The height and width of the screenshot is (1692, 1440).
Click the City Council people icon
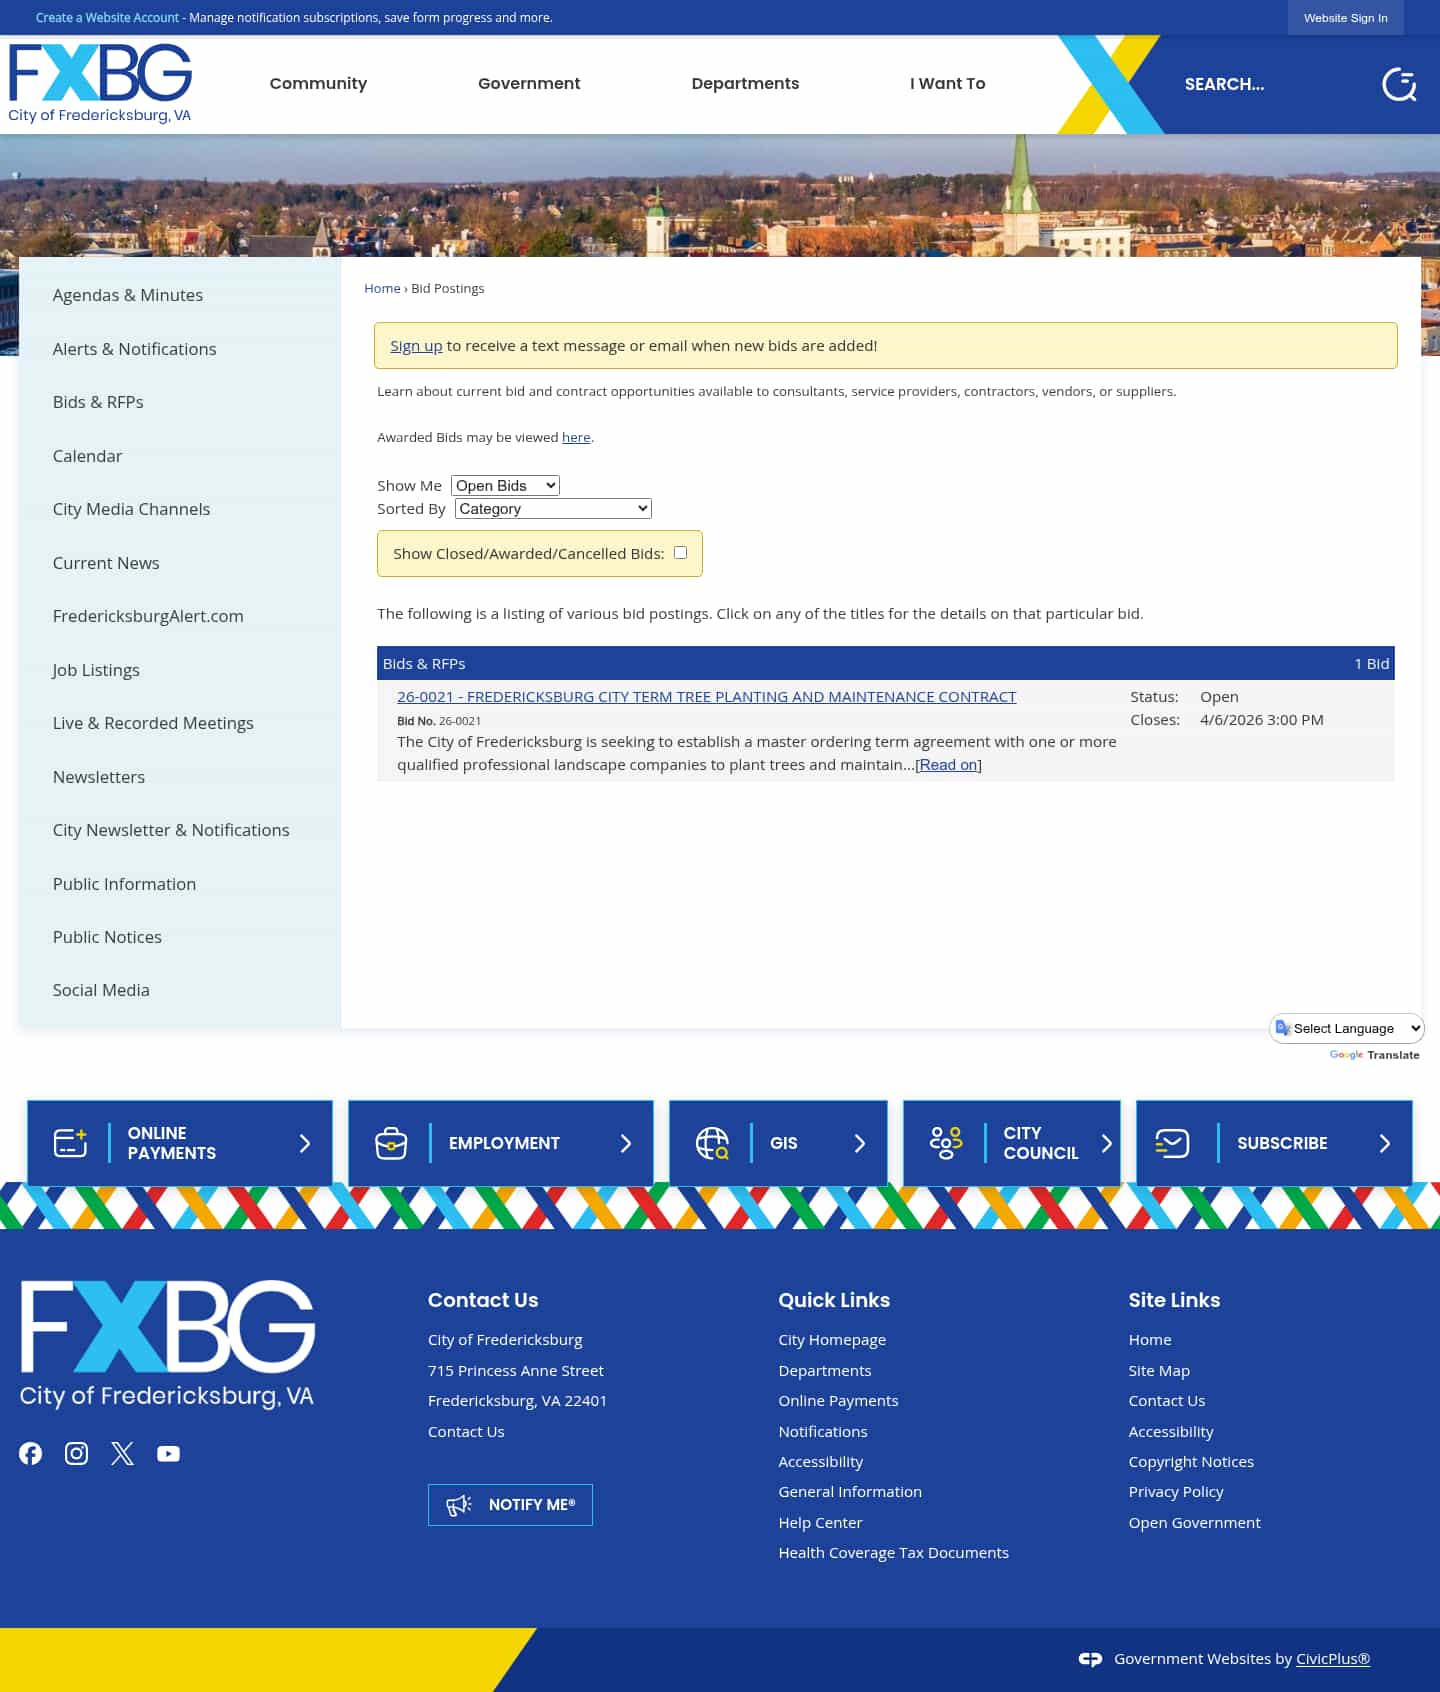click(x=946, y=1143)
